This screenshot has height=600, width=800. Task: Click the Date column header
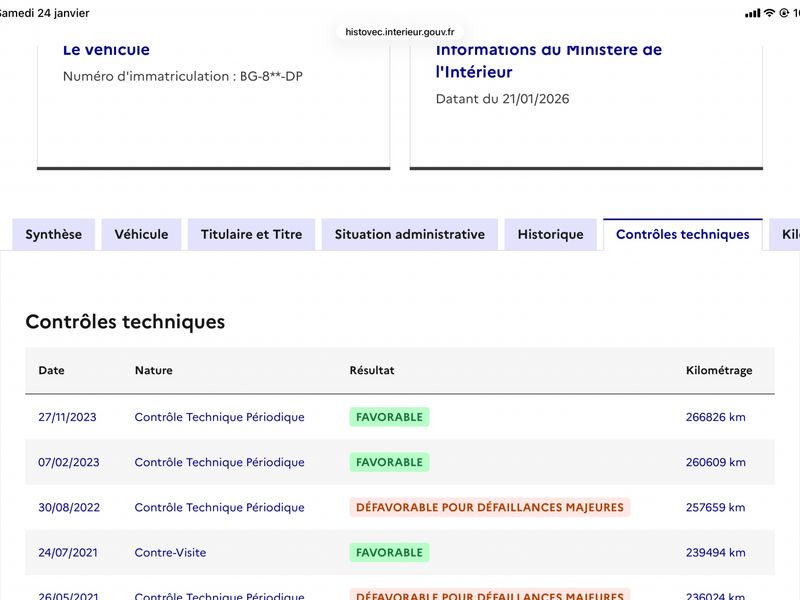tap(52, 370)
